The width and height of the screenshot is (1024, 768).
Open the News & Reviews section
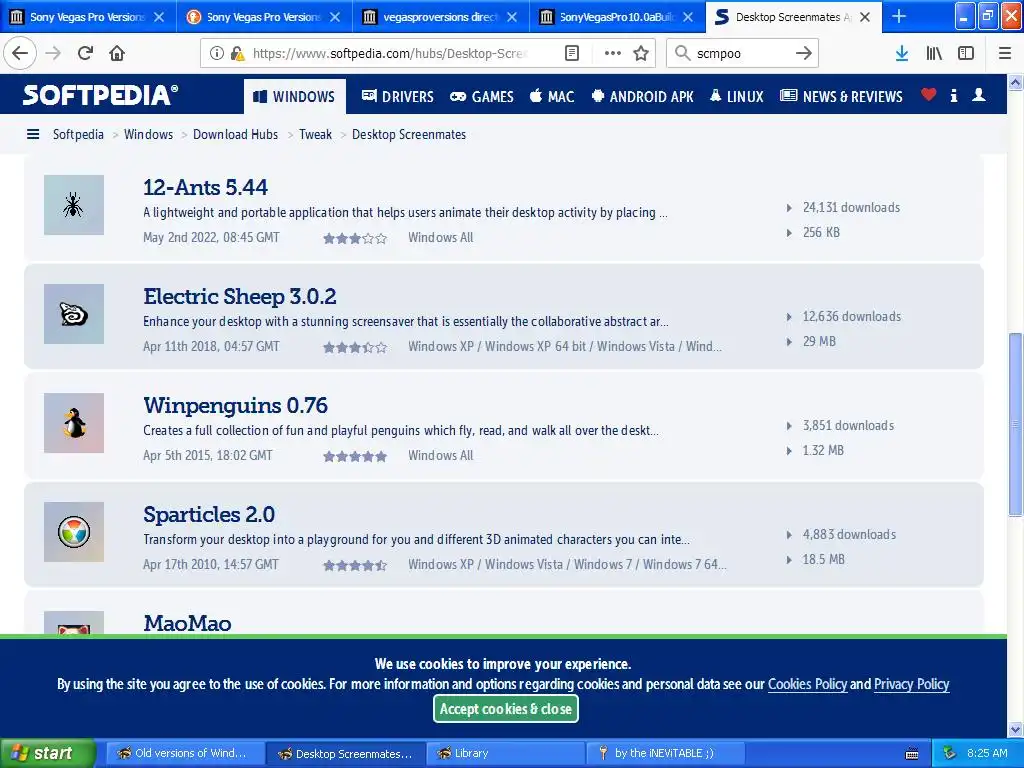pos(841,97)
